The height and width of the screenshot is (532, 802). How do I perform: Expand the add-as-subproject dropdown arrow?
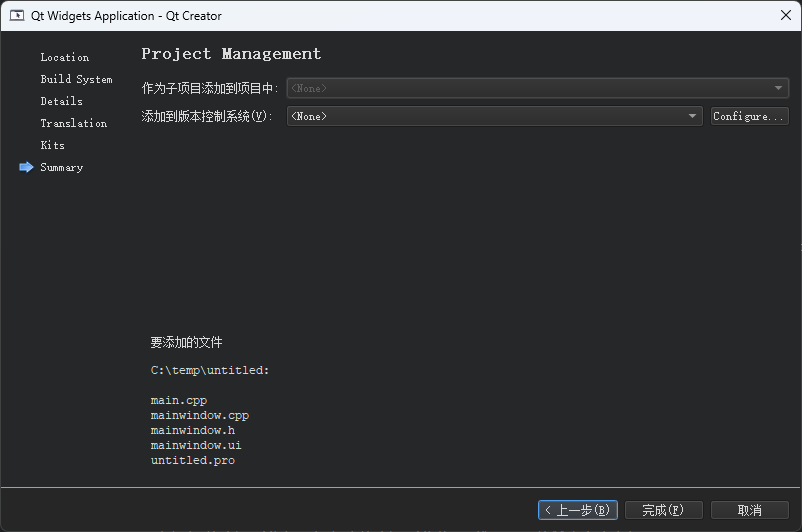(x=780, y=88)
